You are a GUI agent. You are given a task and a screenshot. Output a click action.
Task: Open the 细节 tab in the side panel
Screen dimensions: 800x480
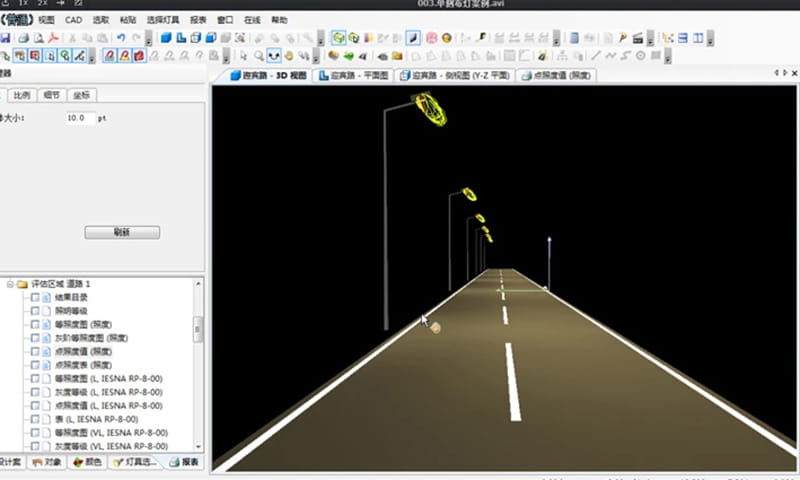[x=52, y=95]
